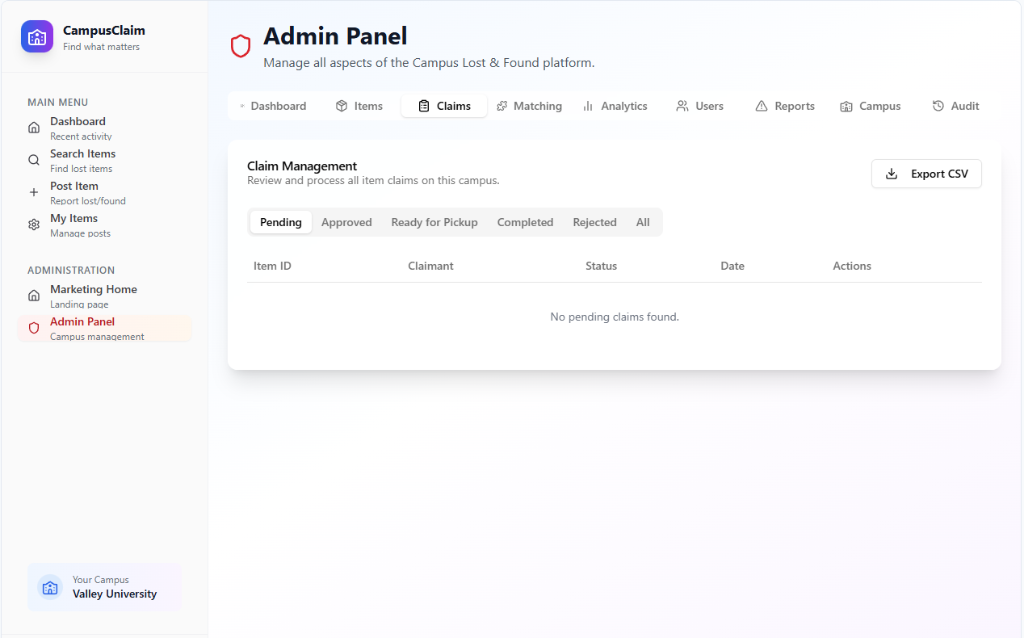Click the red shield icon beside Admin Panel heading
This screenshot has width=1024, height=638.
(x=240, y=46)
